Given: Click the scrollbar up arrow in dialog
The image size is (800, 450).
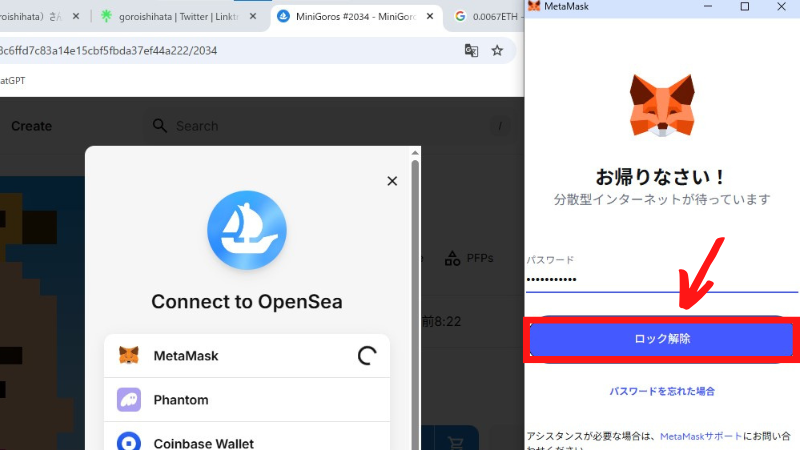Looking at the screenshot, I should [x=415, y=153].
